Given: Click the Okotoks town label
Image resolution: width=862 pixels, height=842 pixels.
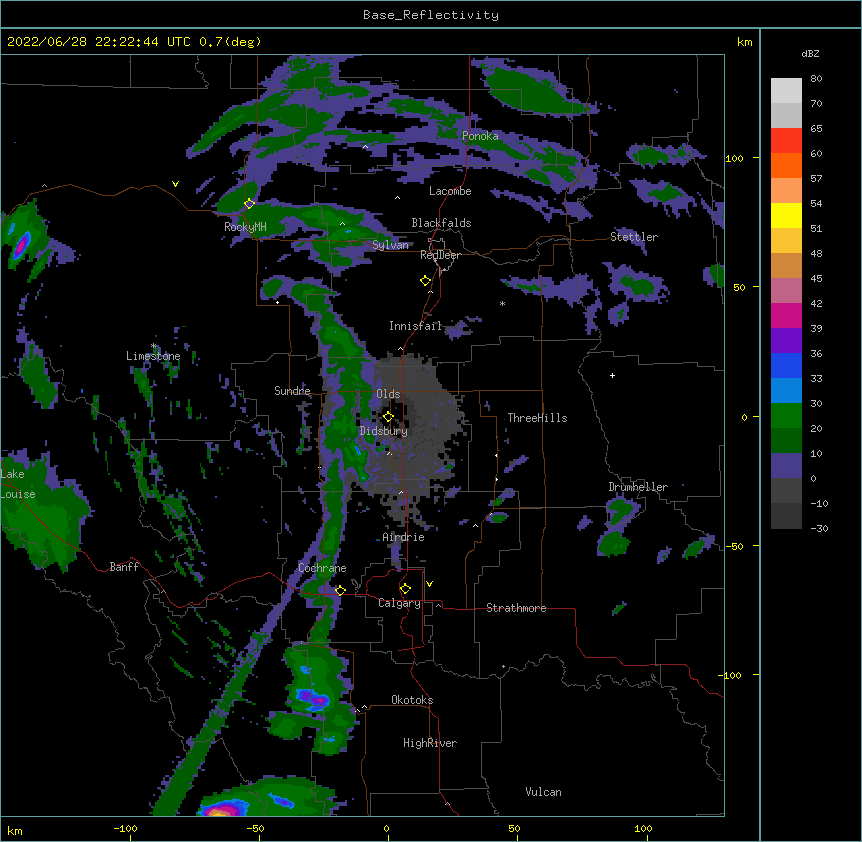Looking at the screenshot, I should (412, 700).
